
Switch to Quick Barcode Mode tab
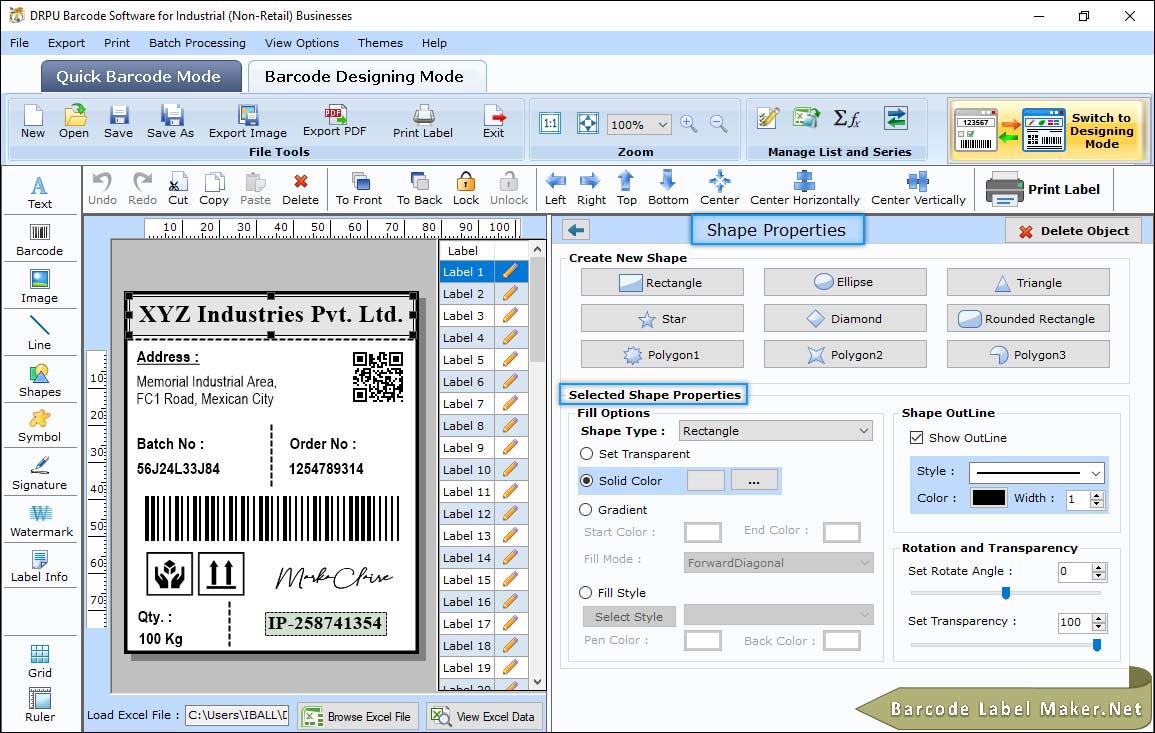140,76
